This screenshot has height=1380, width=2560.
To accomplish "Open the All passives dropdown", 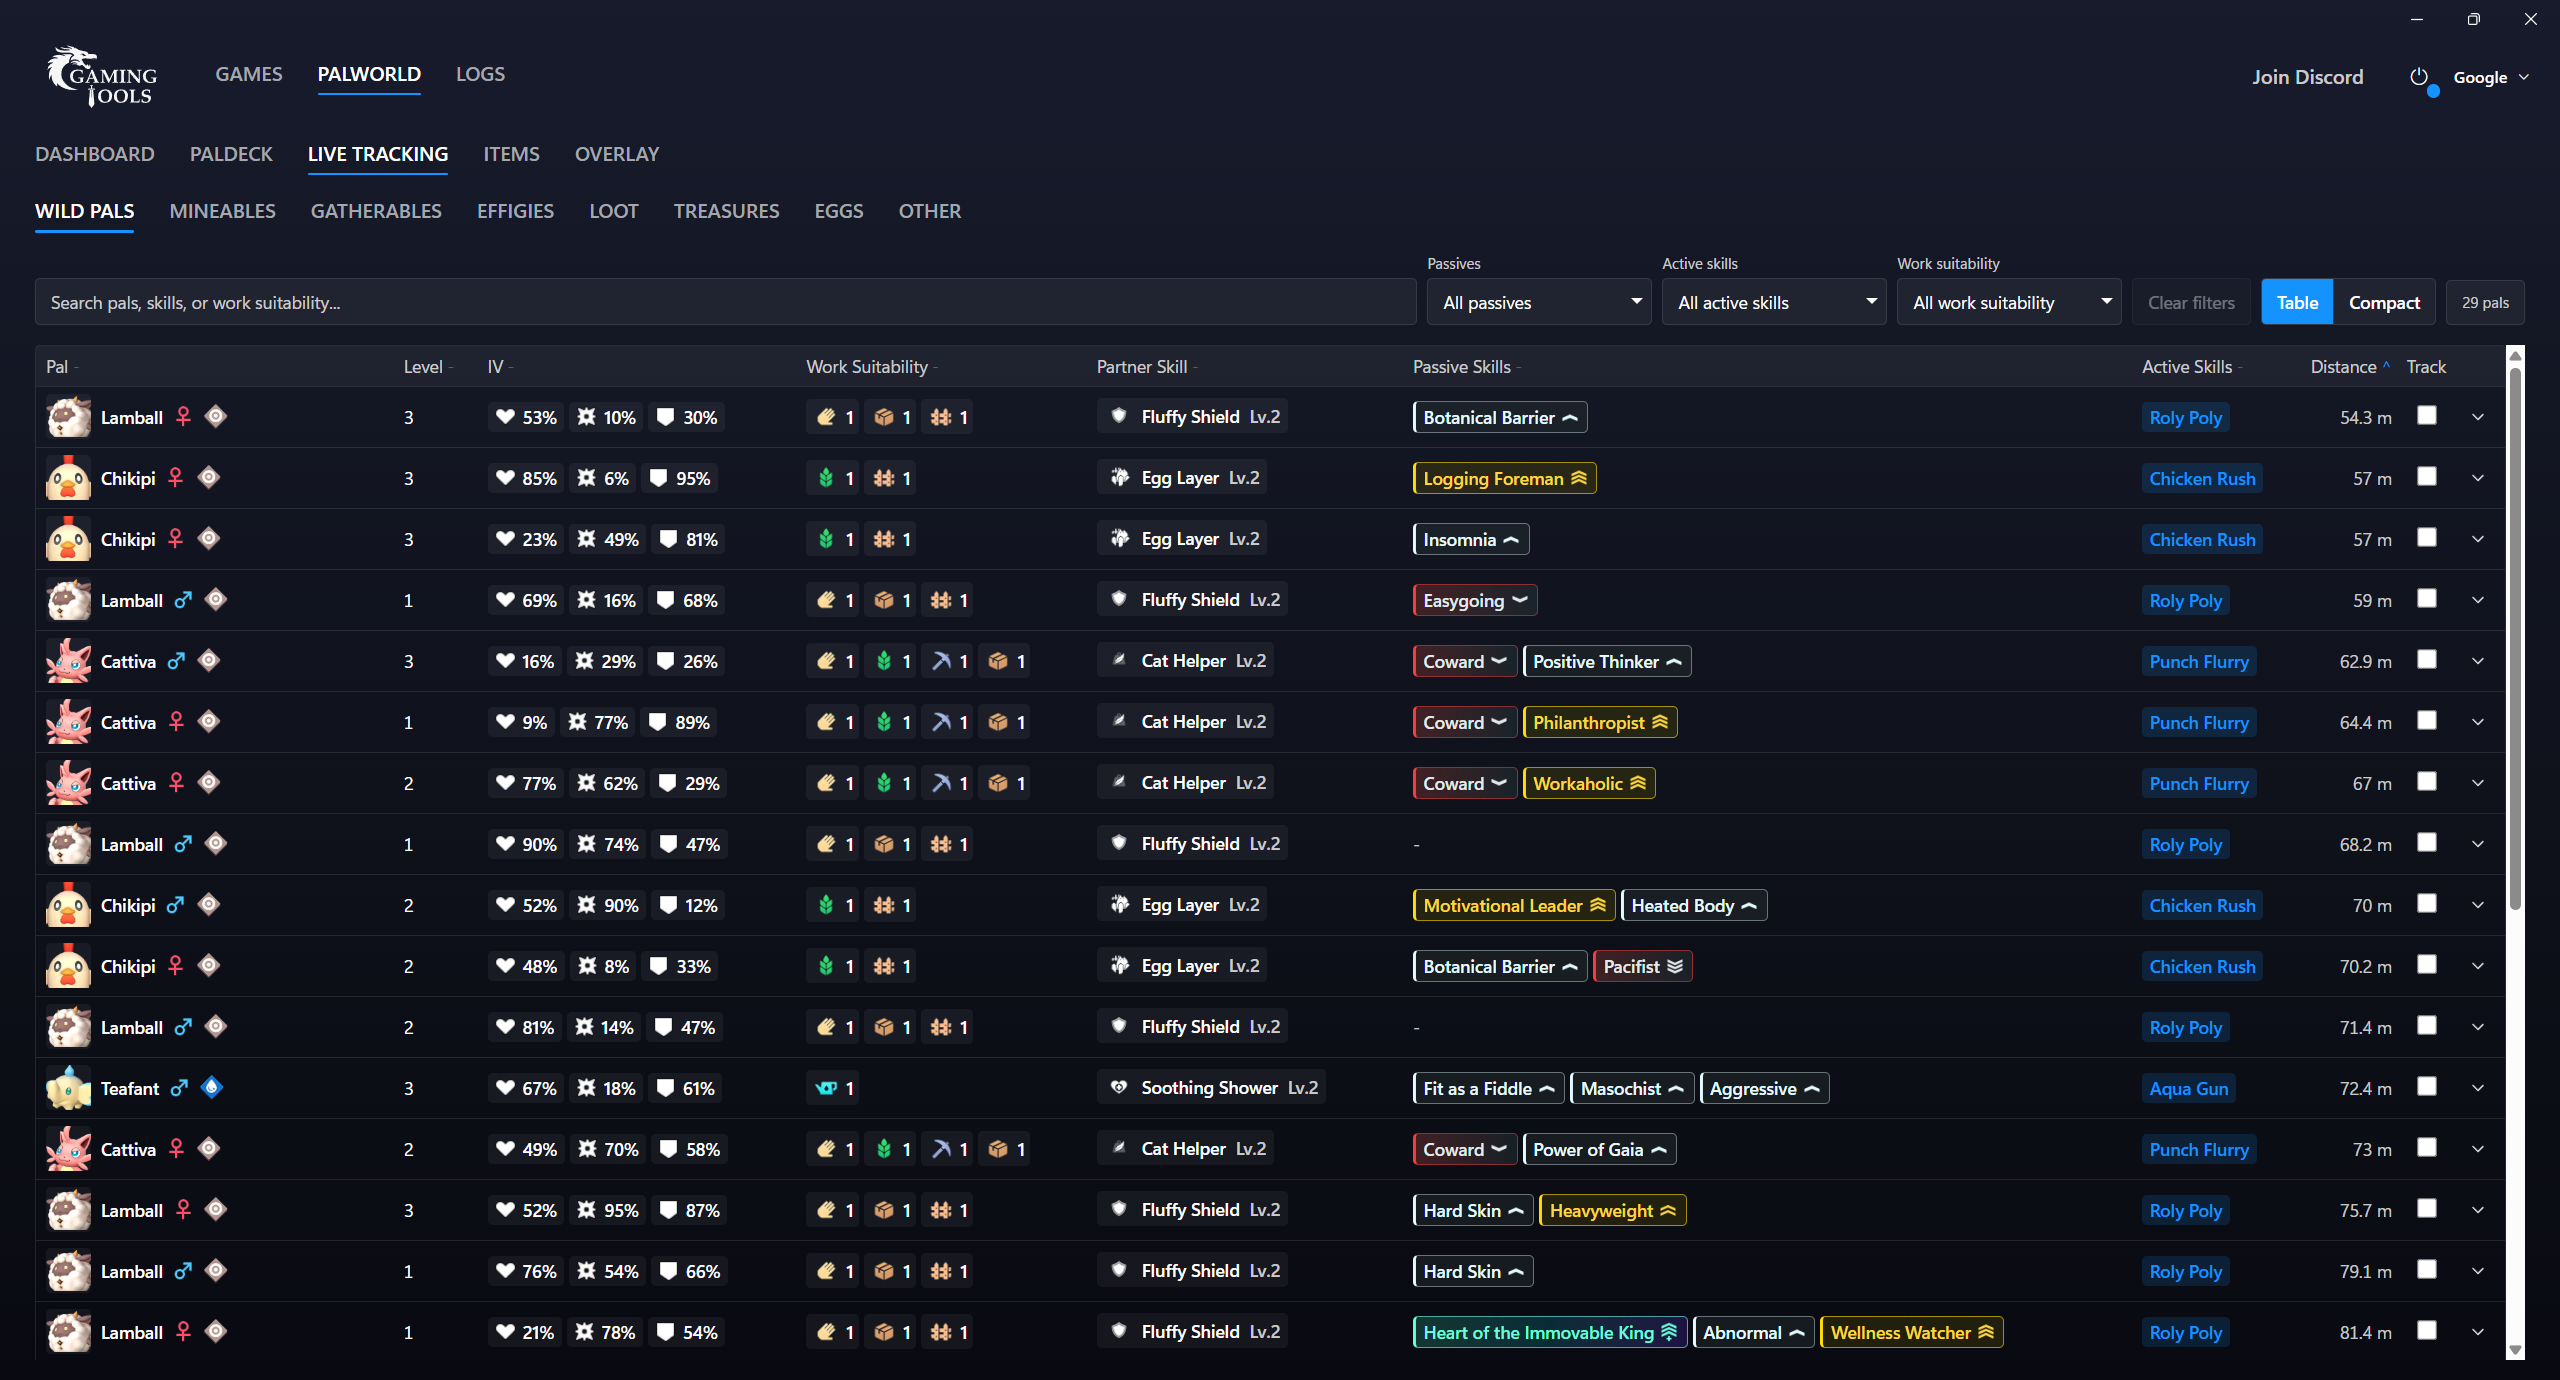I will pos(1539,302).
